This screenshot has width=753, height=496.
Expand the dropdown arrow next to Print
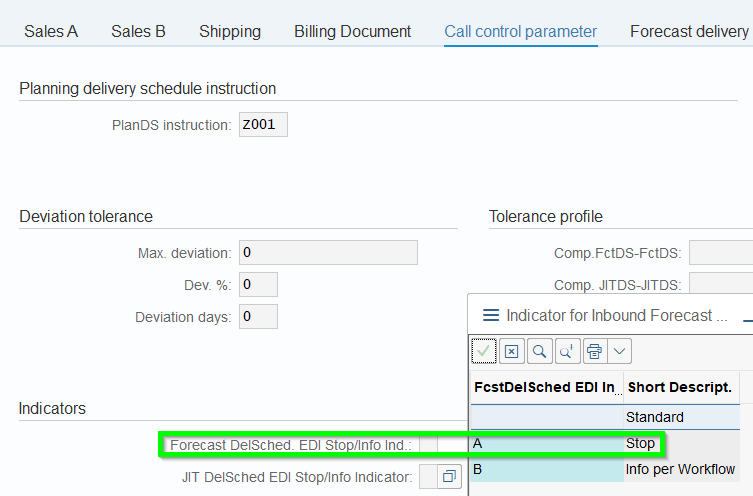pyautogui.click(x=619, y=351)
